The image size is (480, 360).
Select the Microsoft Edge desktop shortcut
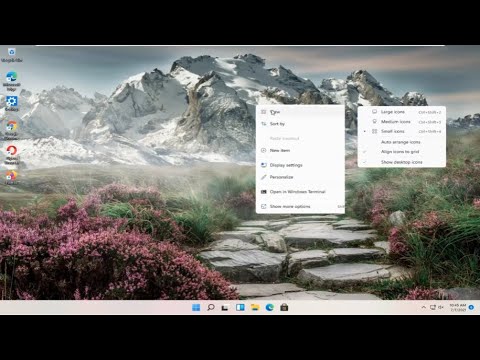click(x=12, y=81)
